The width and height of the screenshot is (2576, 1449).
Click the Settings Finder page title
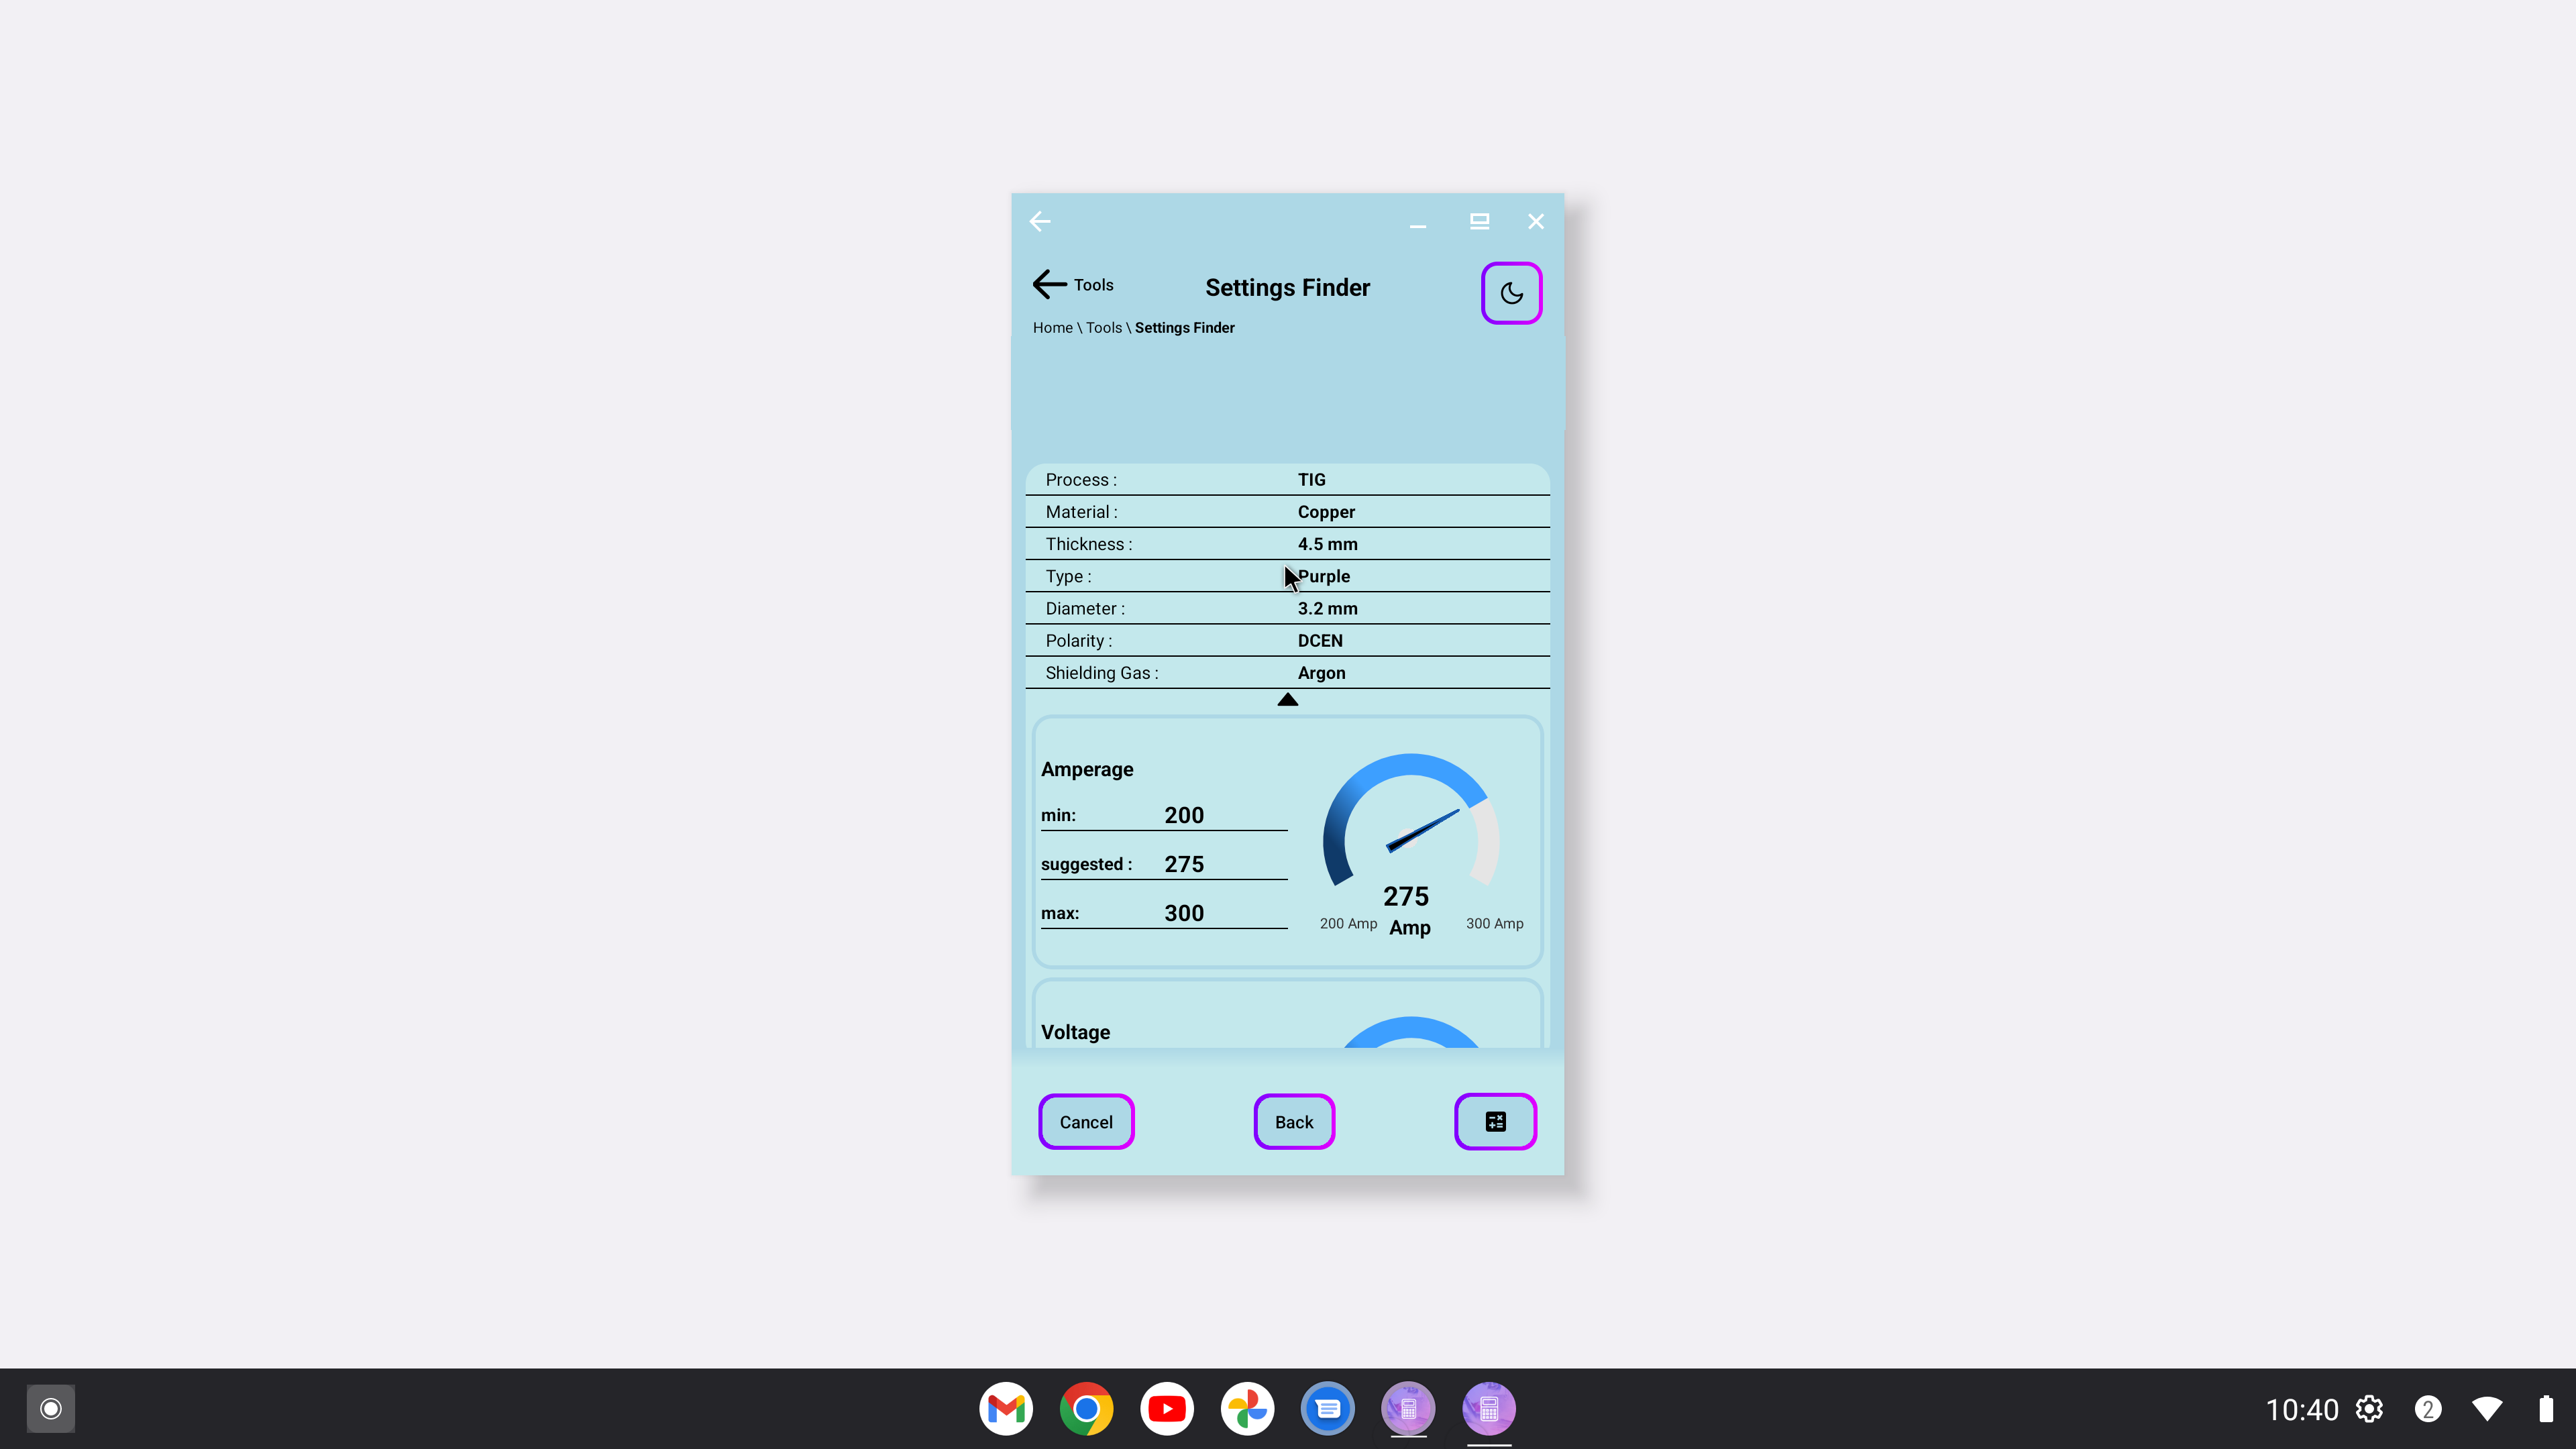1287,288
